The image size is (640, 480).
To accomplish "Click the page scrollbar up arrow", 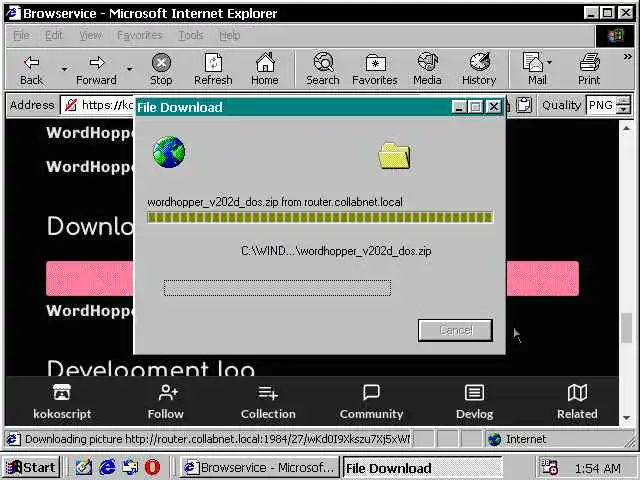I will coord(627,129).
